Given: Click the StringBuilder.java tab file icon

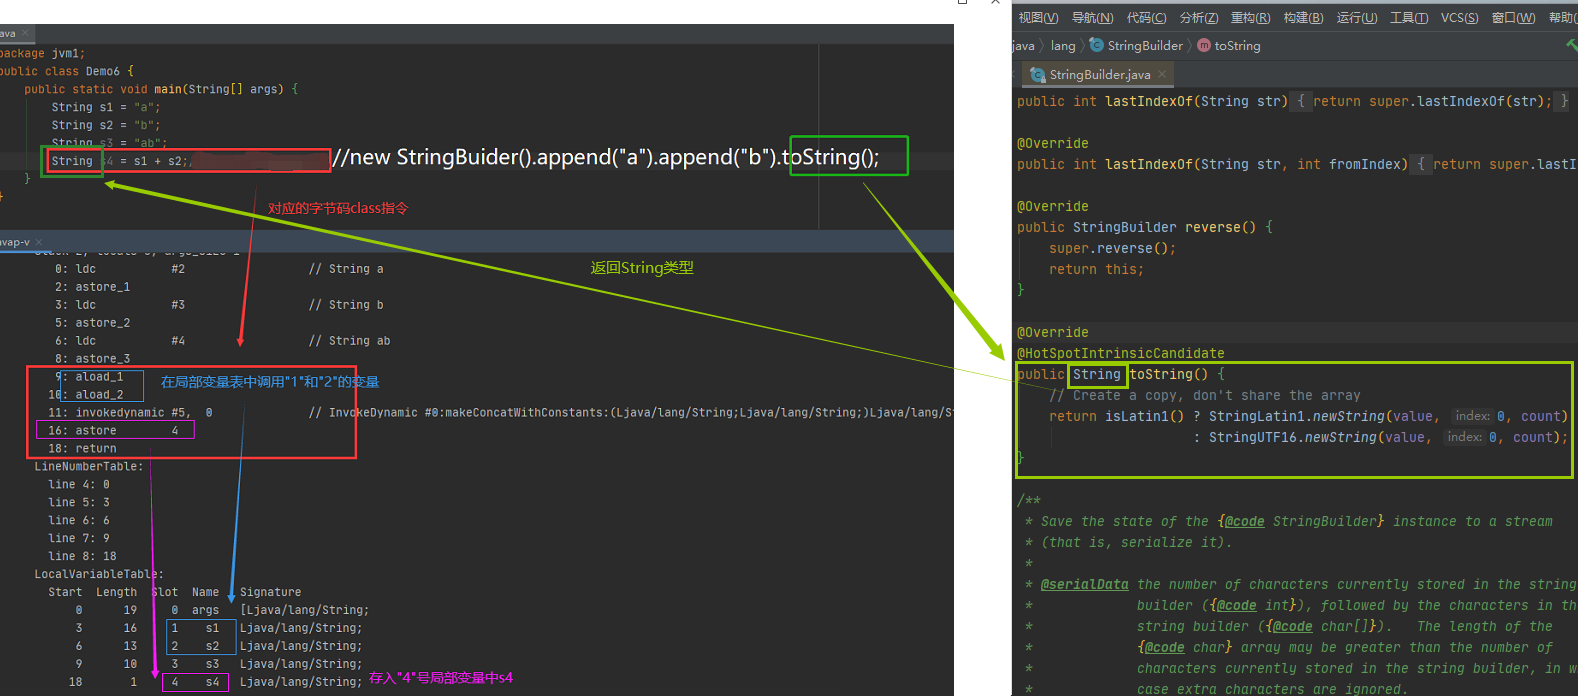Looking at the screenshot, I should pyautogui.click(x=1038, y=75).
